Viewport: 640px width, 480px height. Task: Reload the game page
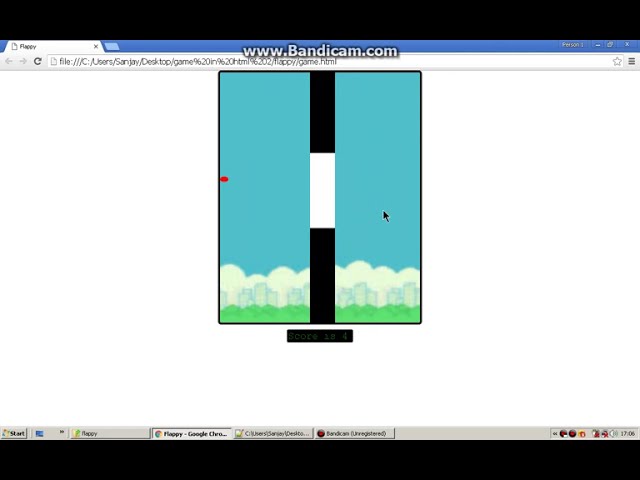point(38,61)
